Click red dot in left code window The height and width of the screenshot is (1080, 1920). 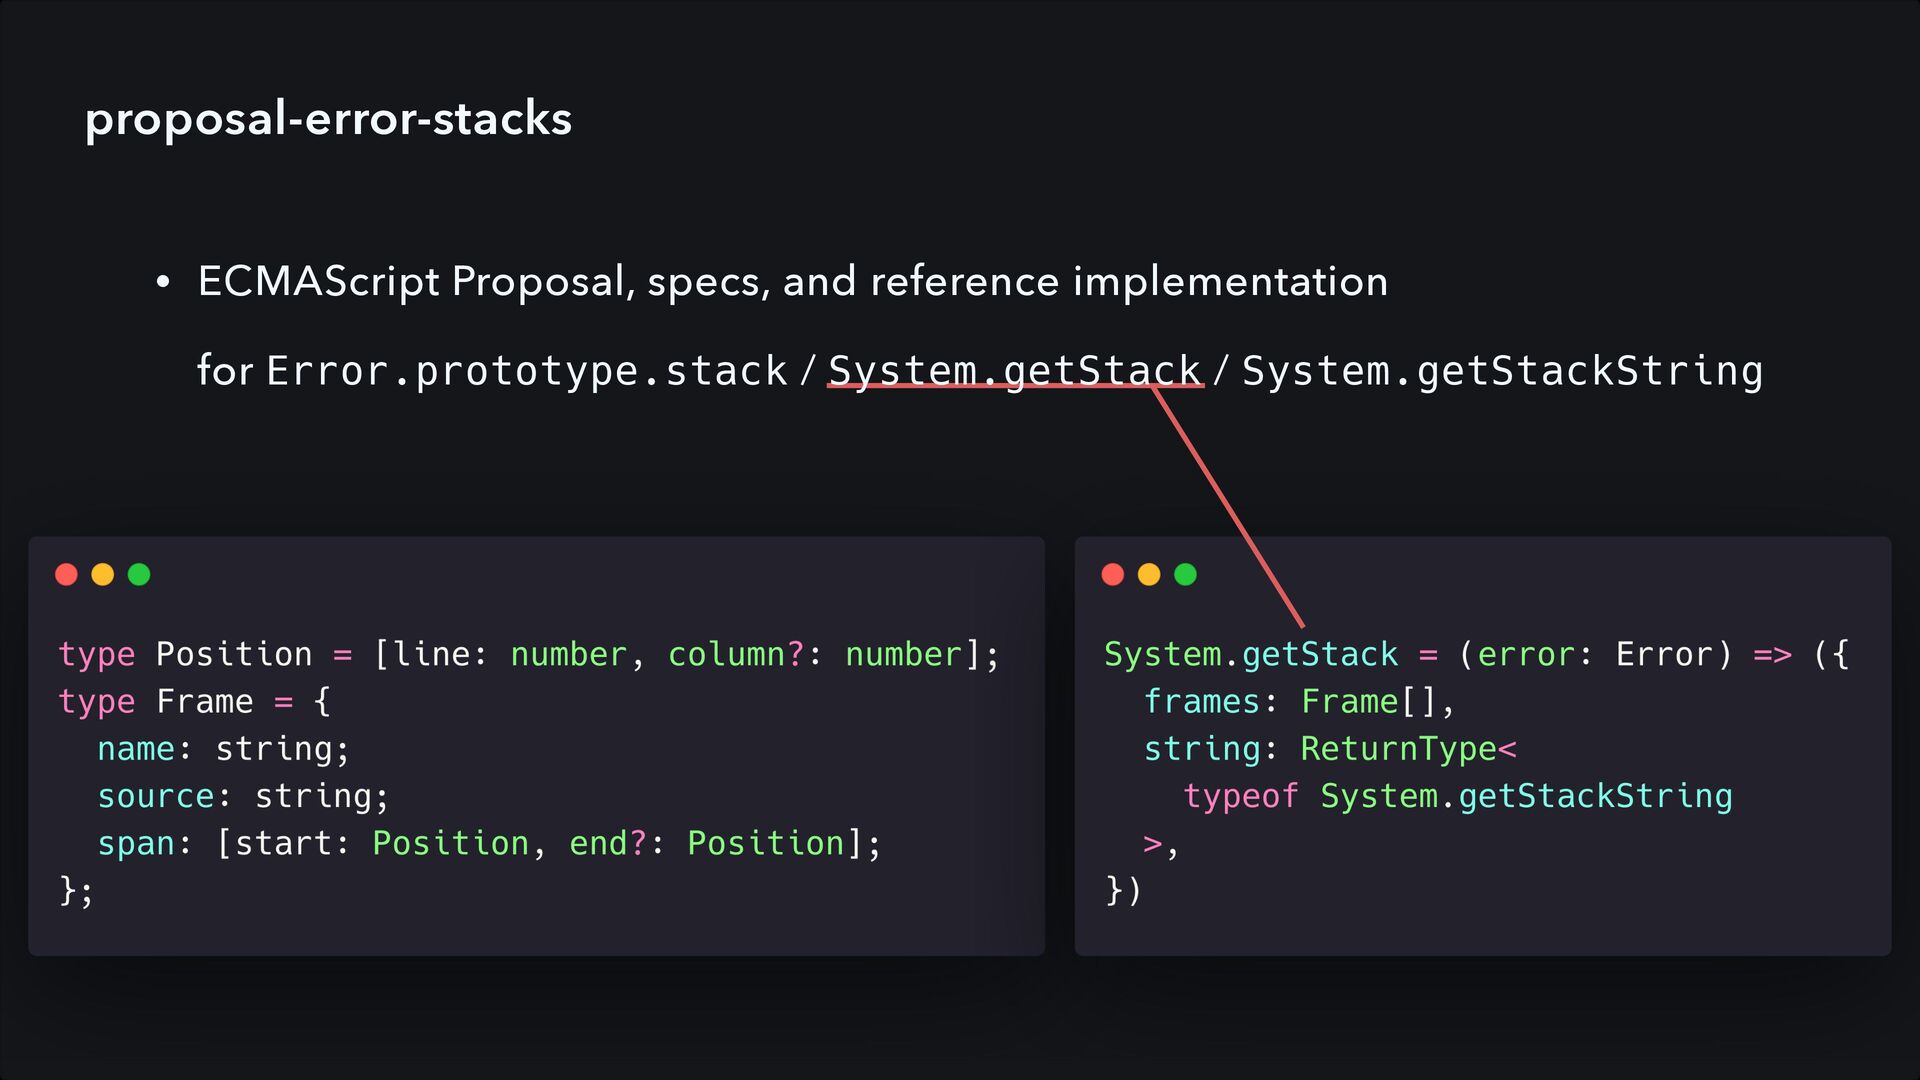tap(66, 574)
